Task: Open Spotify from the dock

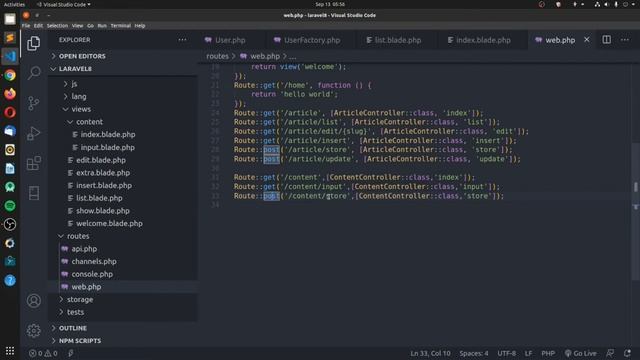Action: click(x=10, y=206)
